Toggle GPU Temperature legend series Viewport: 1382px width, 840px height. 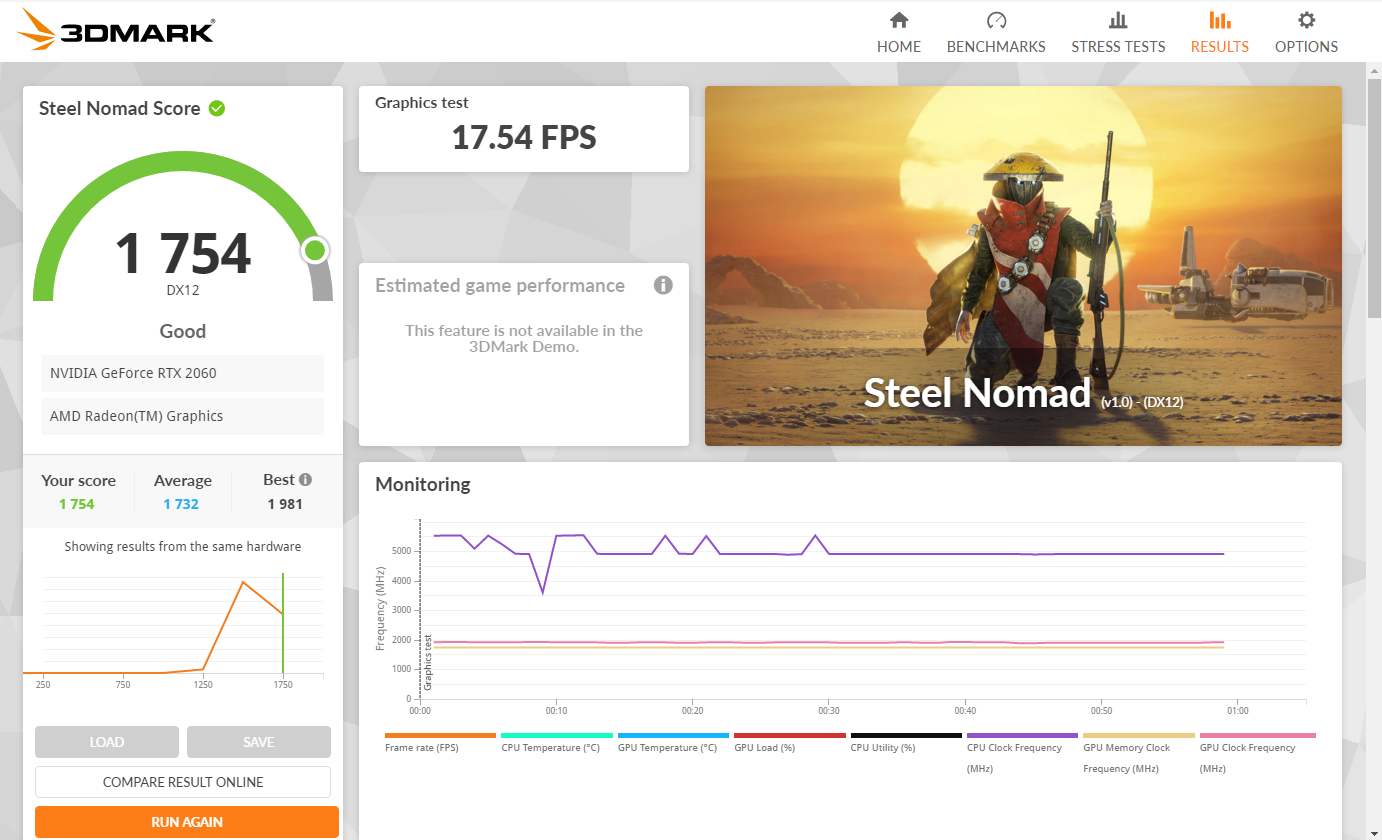tap(673, 742)
